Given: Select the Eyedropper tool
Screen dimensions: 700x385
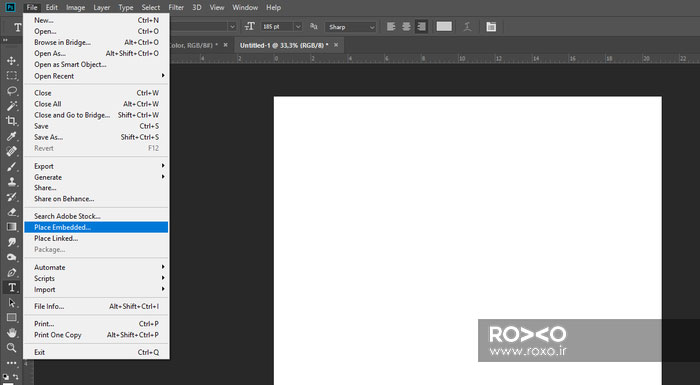Looking at the screenshot, I should 12,136.
